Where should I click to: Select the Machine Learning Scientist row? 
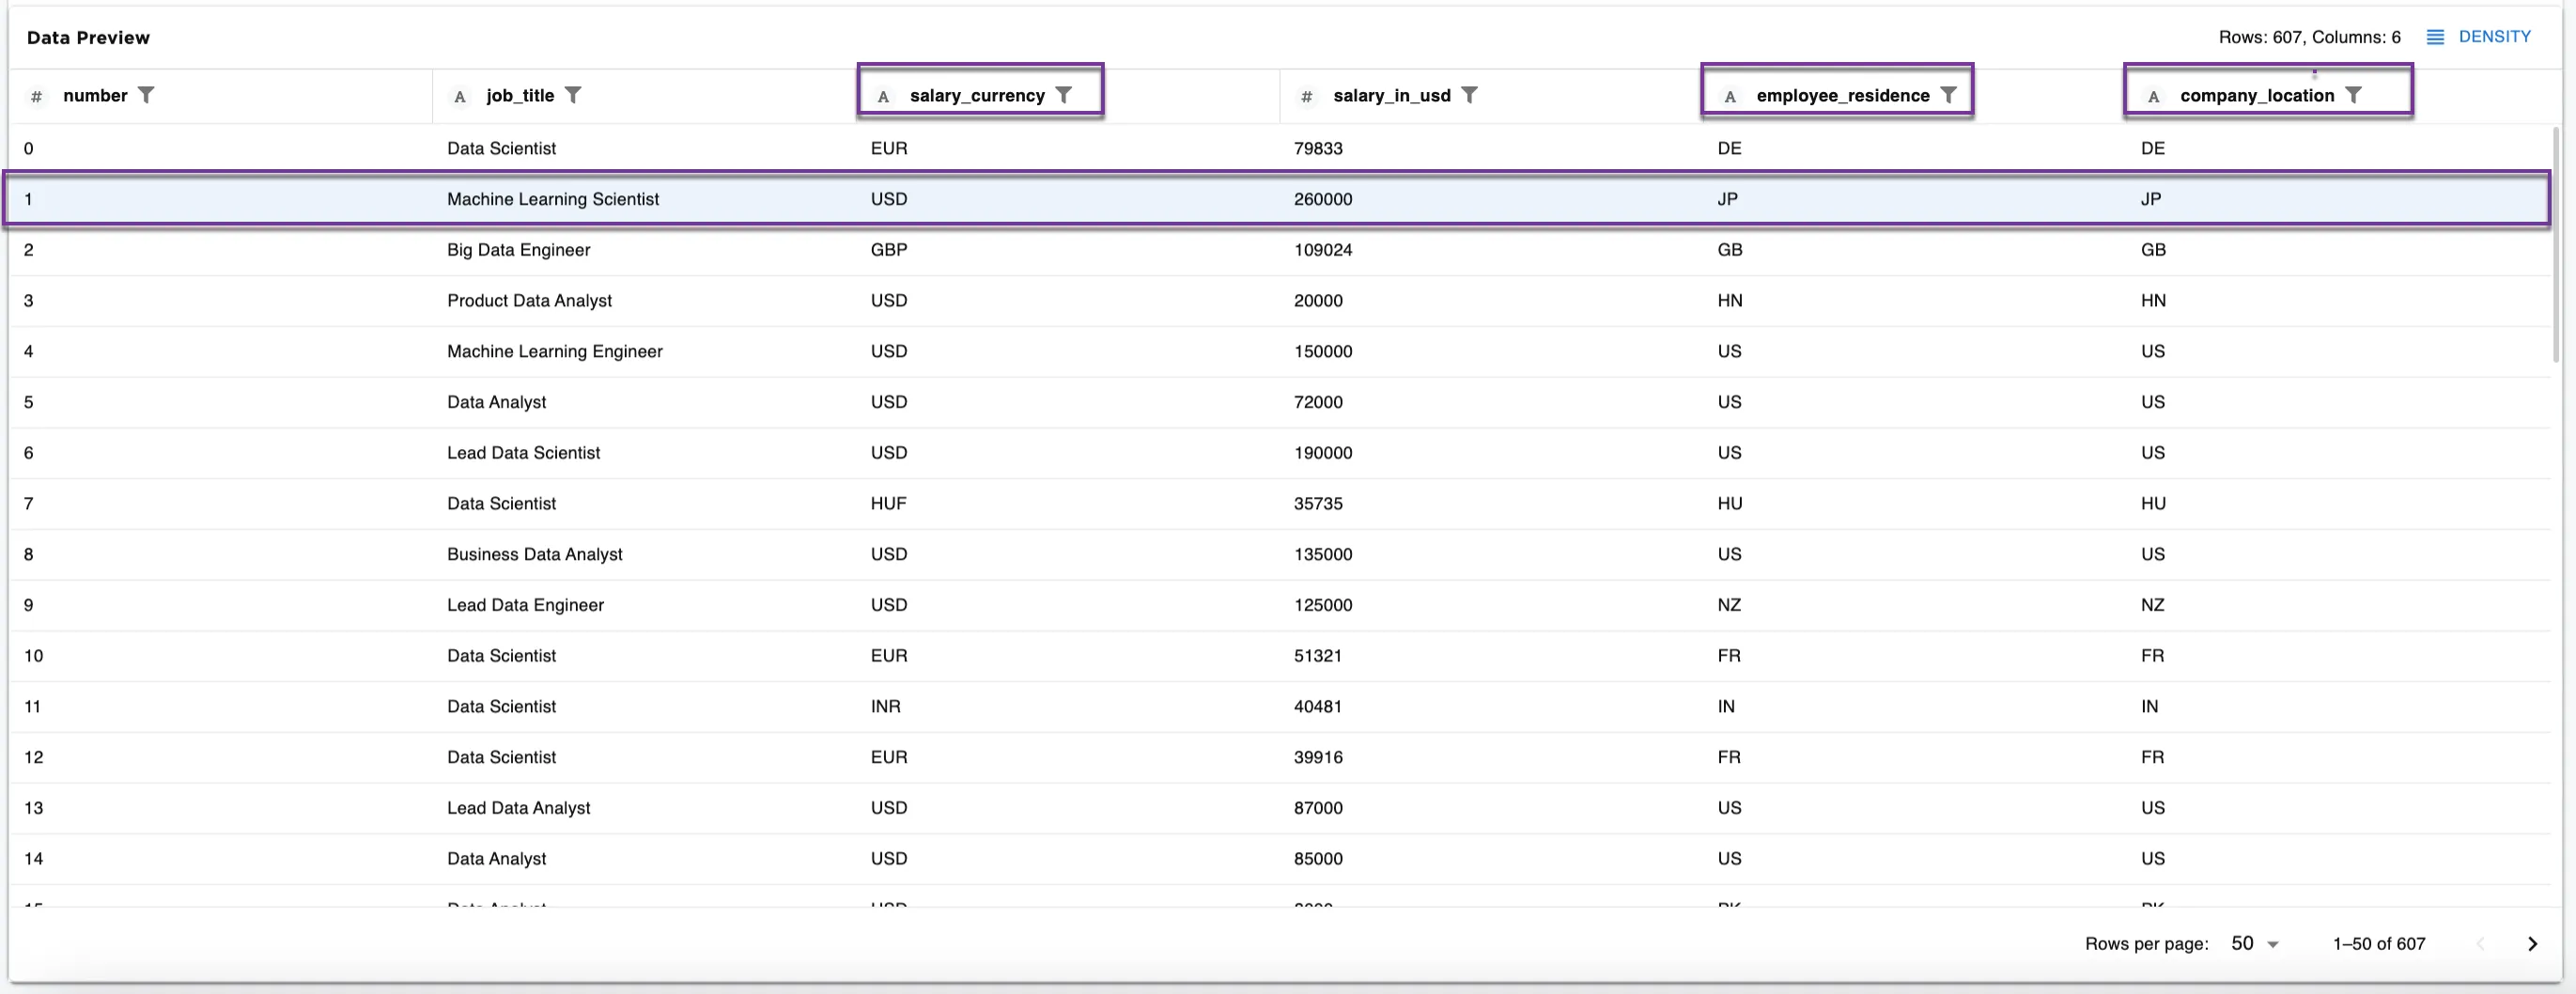pyautogui.click(x=552, y=199)
